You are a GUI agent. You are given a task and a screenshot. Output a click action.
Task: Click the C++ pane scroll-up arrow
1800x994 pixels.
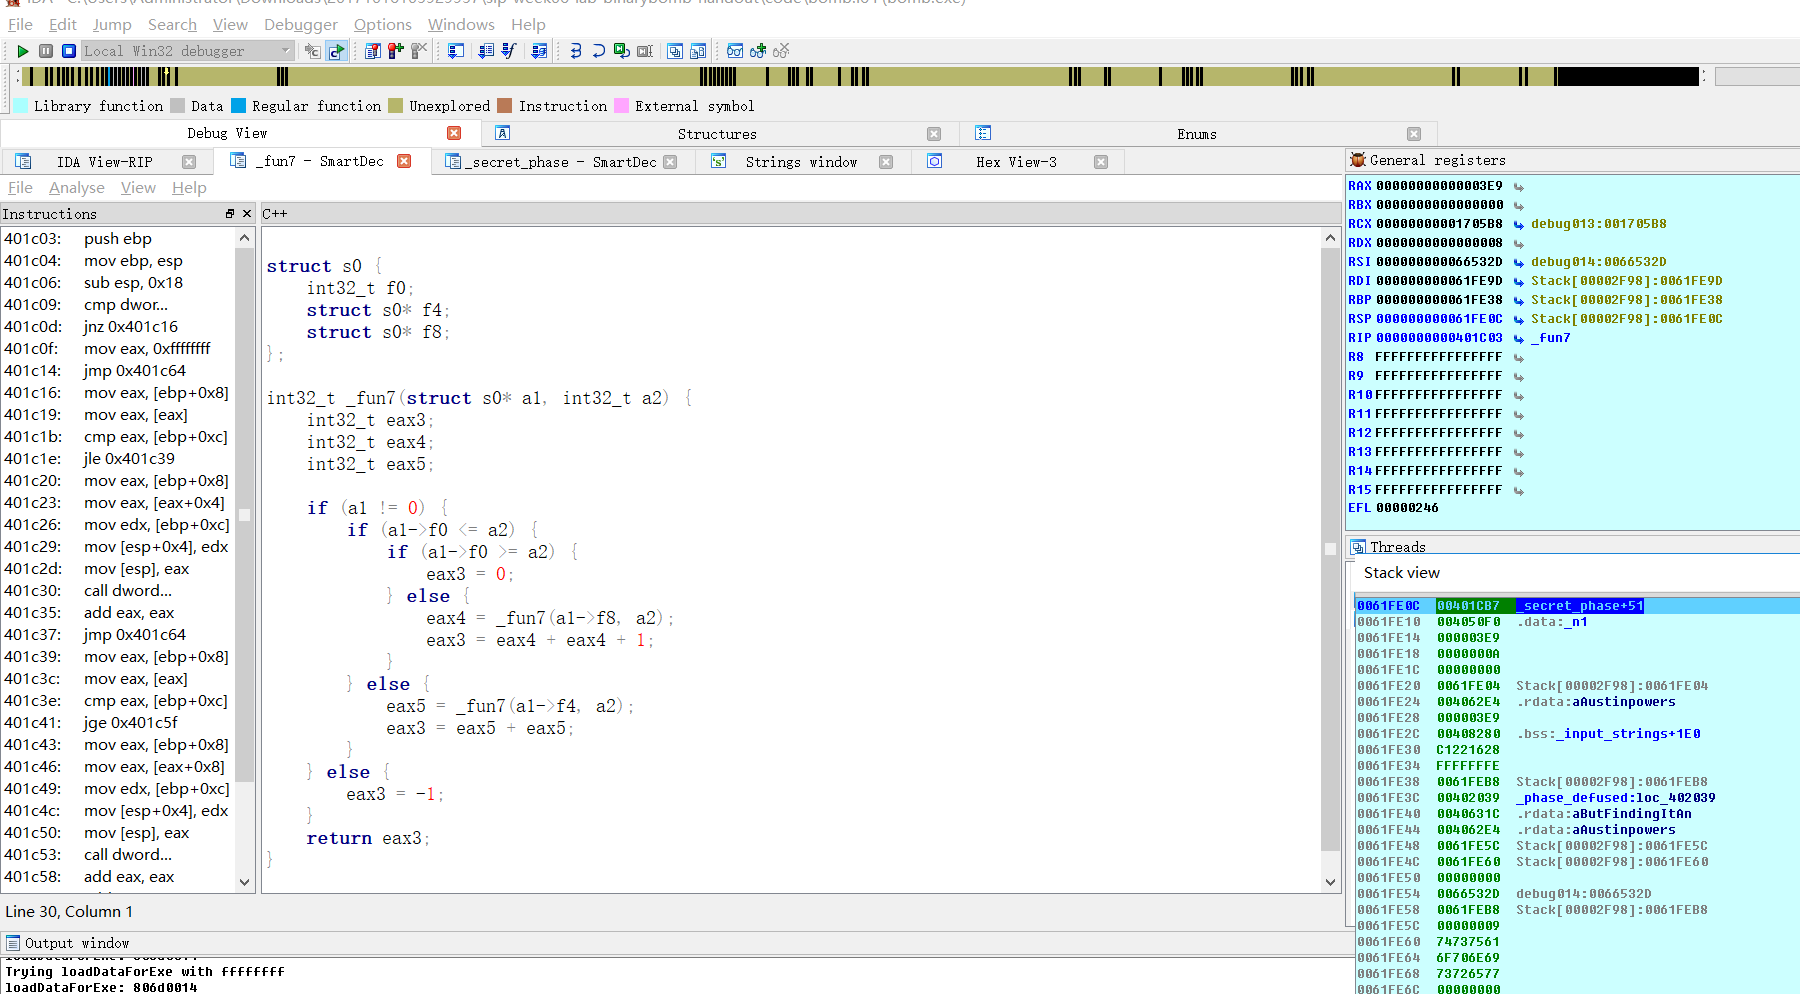(x=1330, y=238)
